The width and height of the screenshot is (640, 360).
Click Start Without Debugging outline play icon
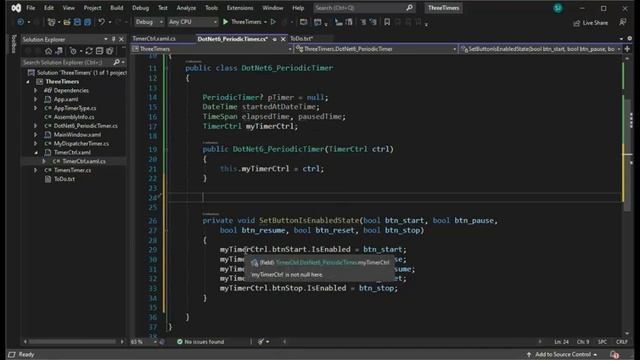(x=273, y=22)
